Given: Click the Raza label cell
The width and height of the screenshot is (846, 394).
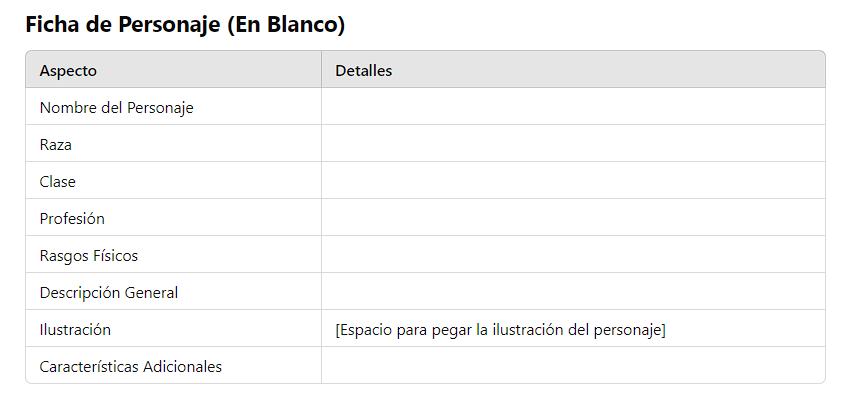Looking at the screenshot, I should coord(173,143).
